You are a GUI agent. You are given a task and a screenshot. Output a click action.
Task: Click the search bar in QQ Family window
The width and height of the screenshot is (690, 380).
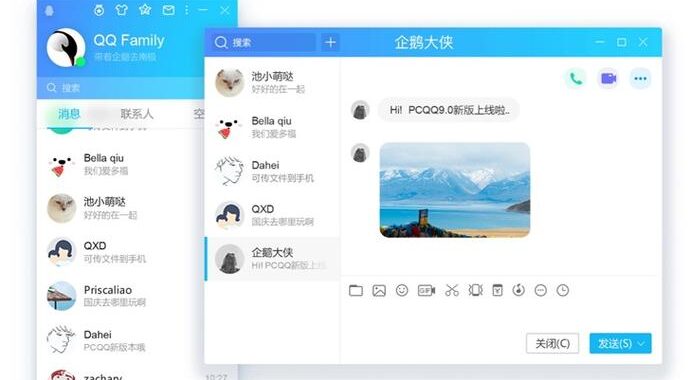(x=120, y=88)
